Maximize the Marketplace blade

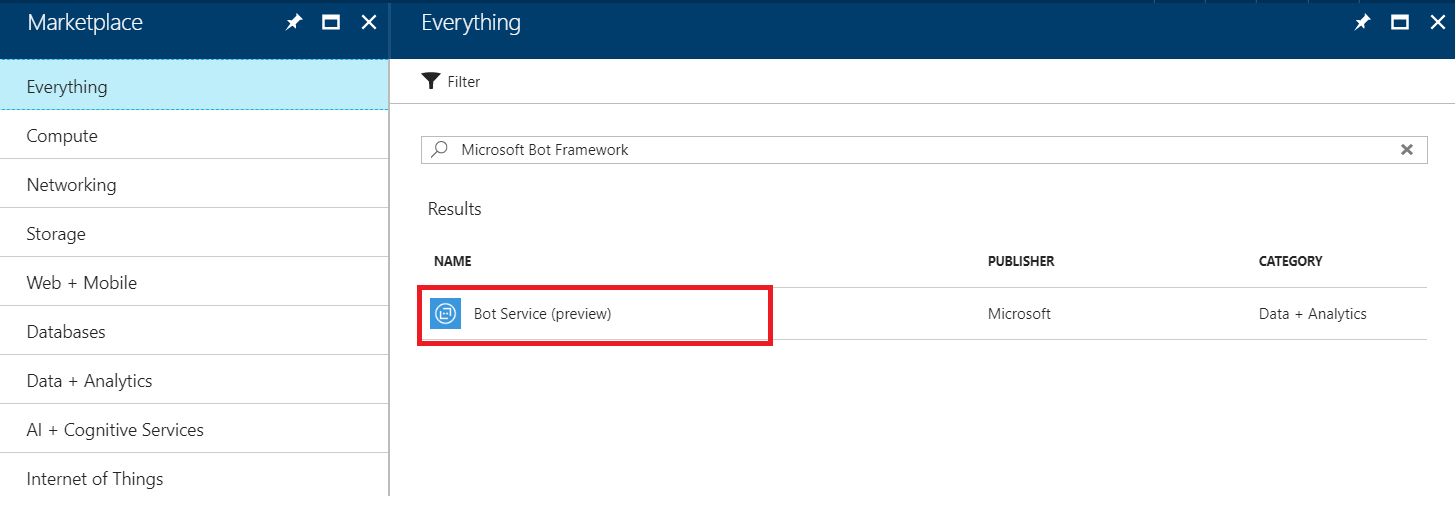[x=331, y=23]
